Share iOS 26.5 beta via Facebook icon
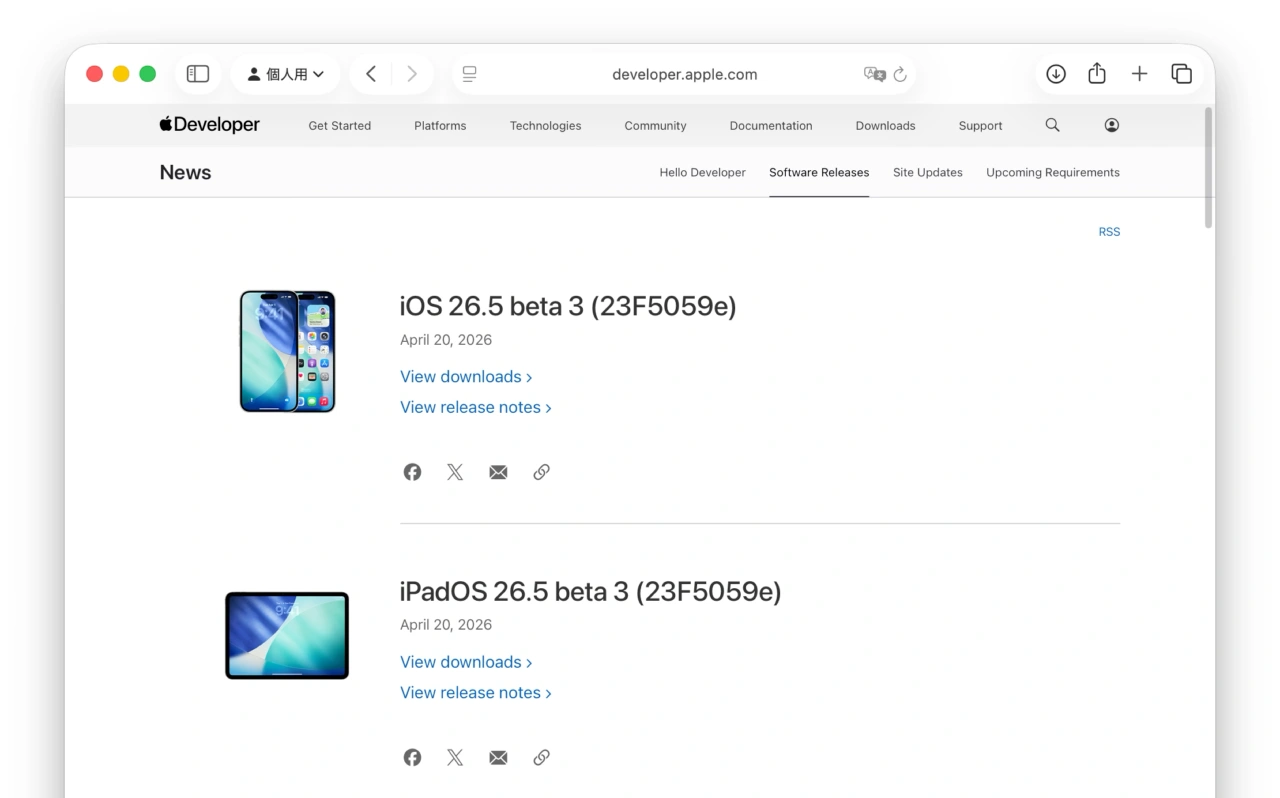This screenshot has width=1280, height=798. click(x=412, y=471)
